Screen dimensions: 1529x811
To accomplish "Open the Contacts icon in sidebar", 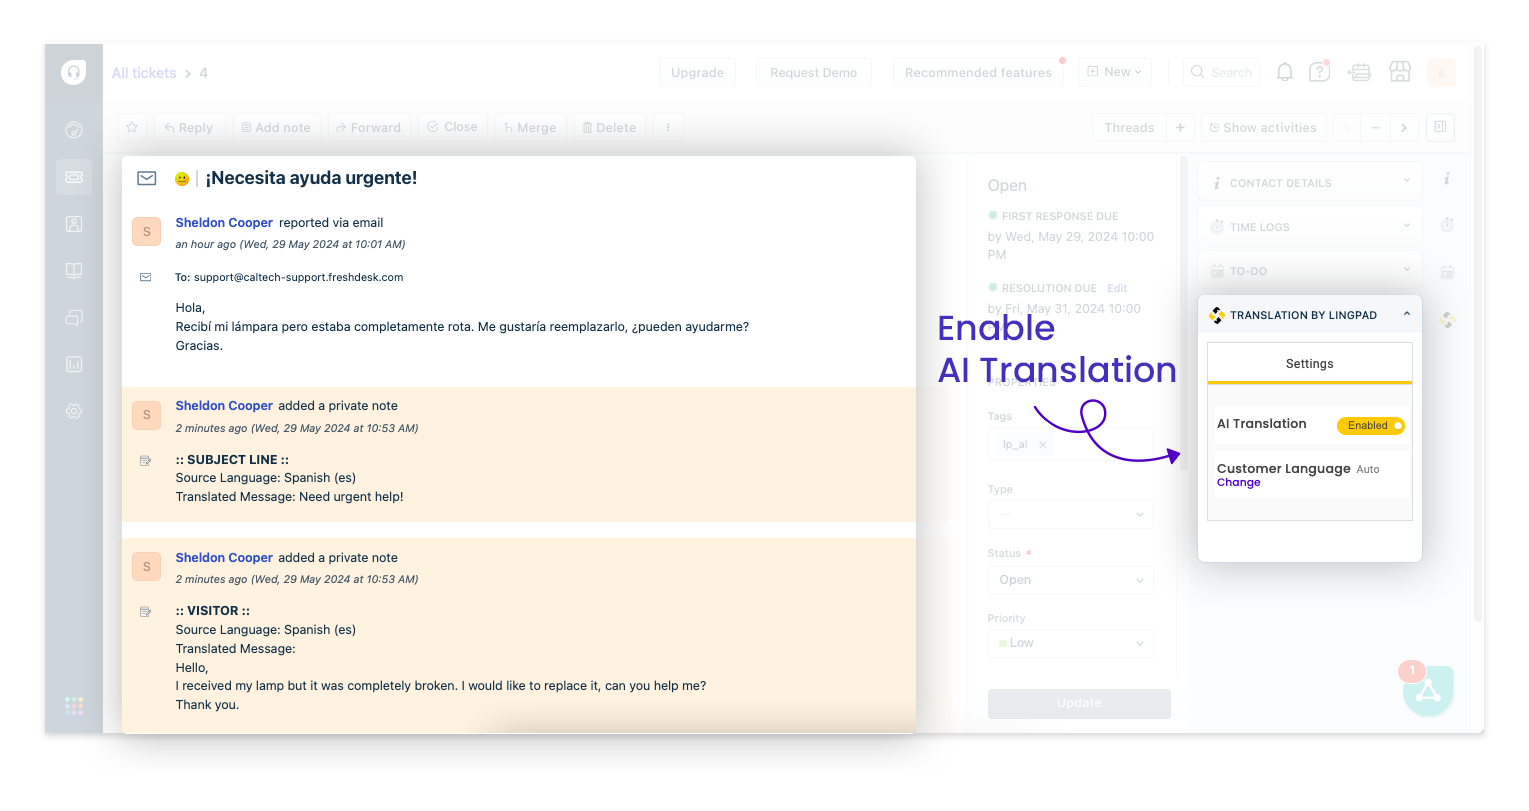I will tap(74, 224).
